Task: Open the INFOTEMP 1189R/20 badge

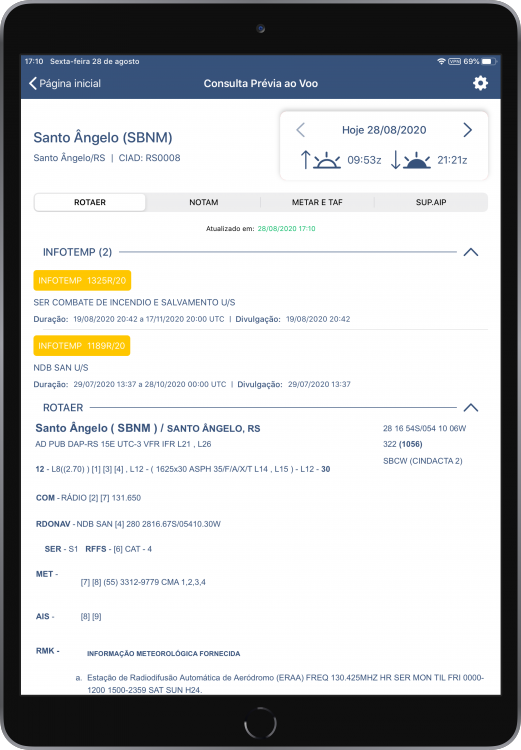Action: pos(82,346)
